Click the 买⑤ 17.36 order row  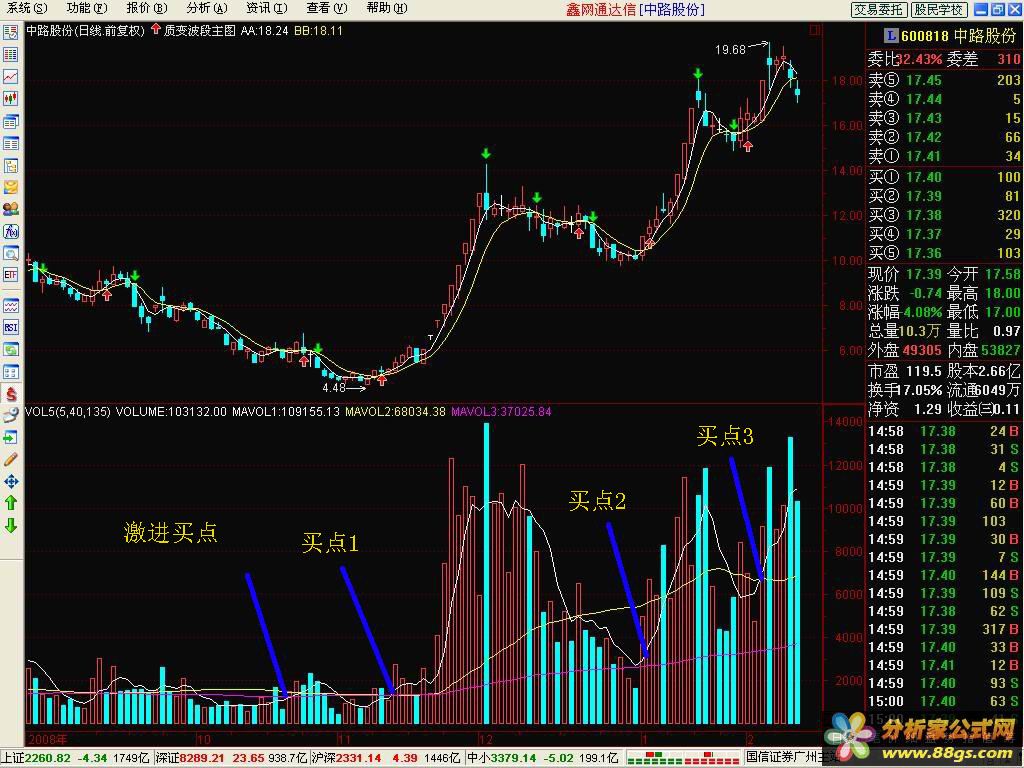coord(944,253)
